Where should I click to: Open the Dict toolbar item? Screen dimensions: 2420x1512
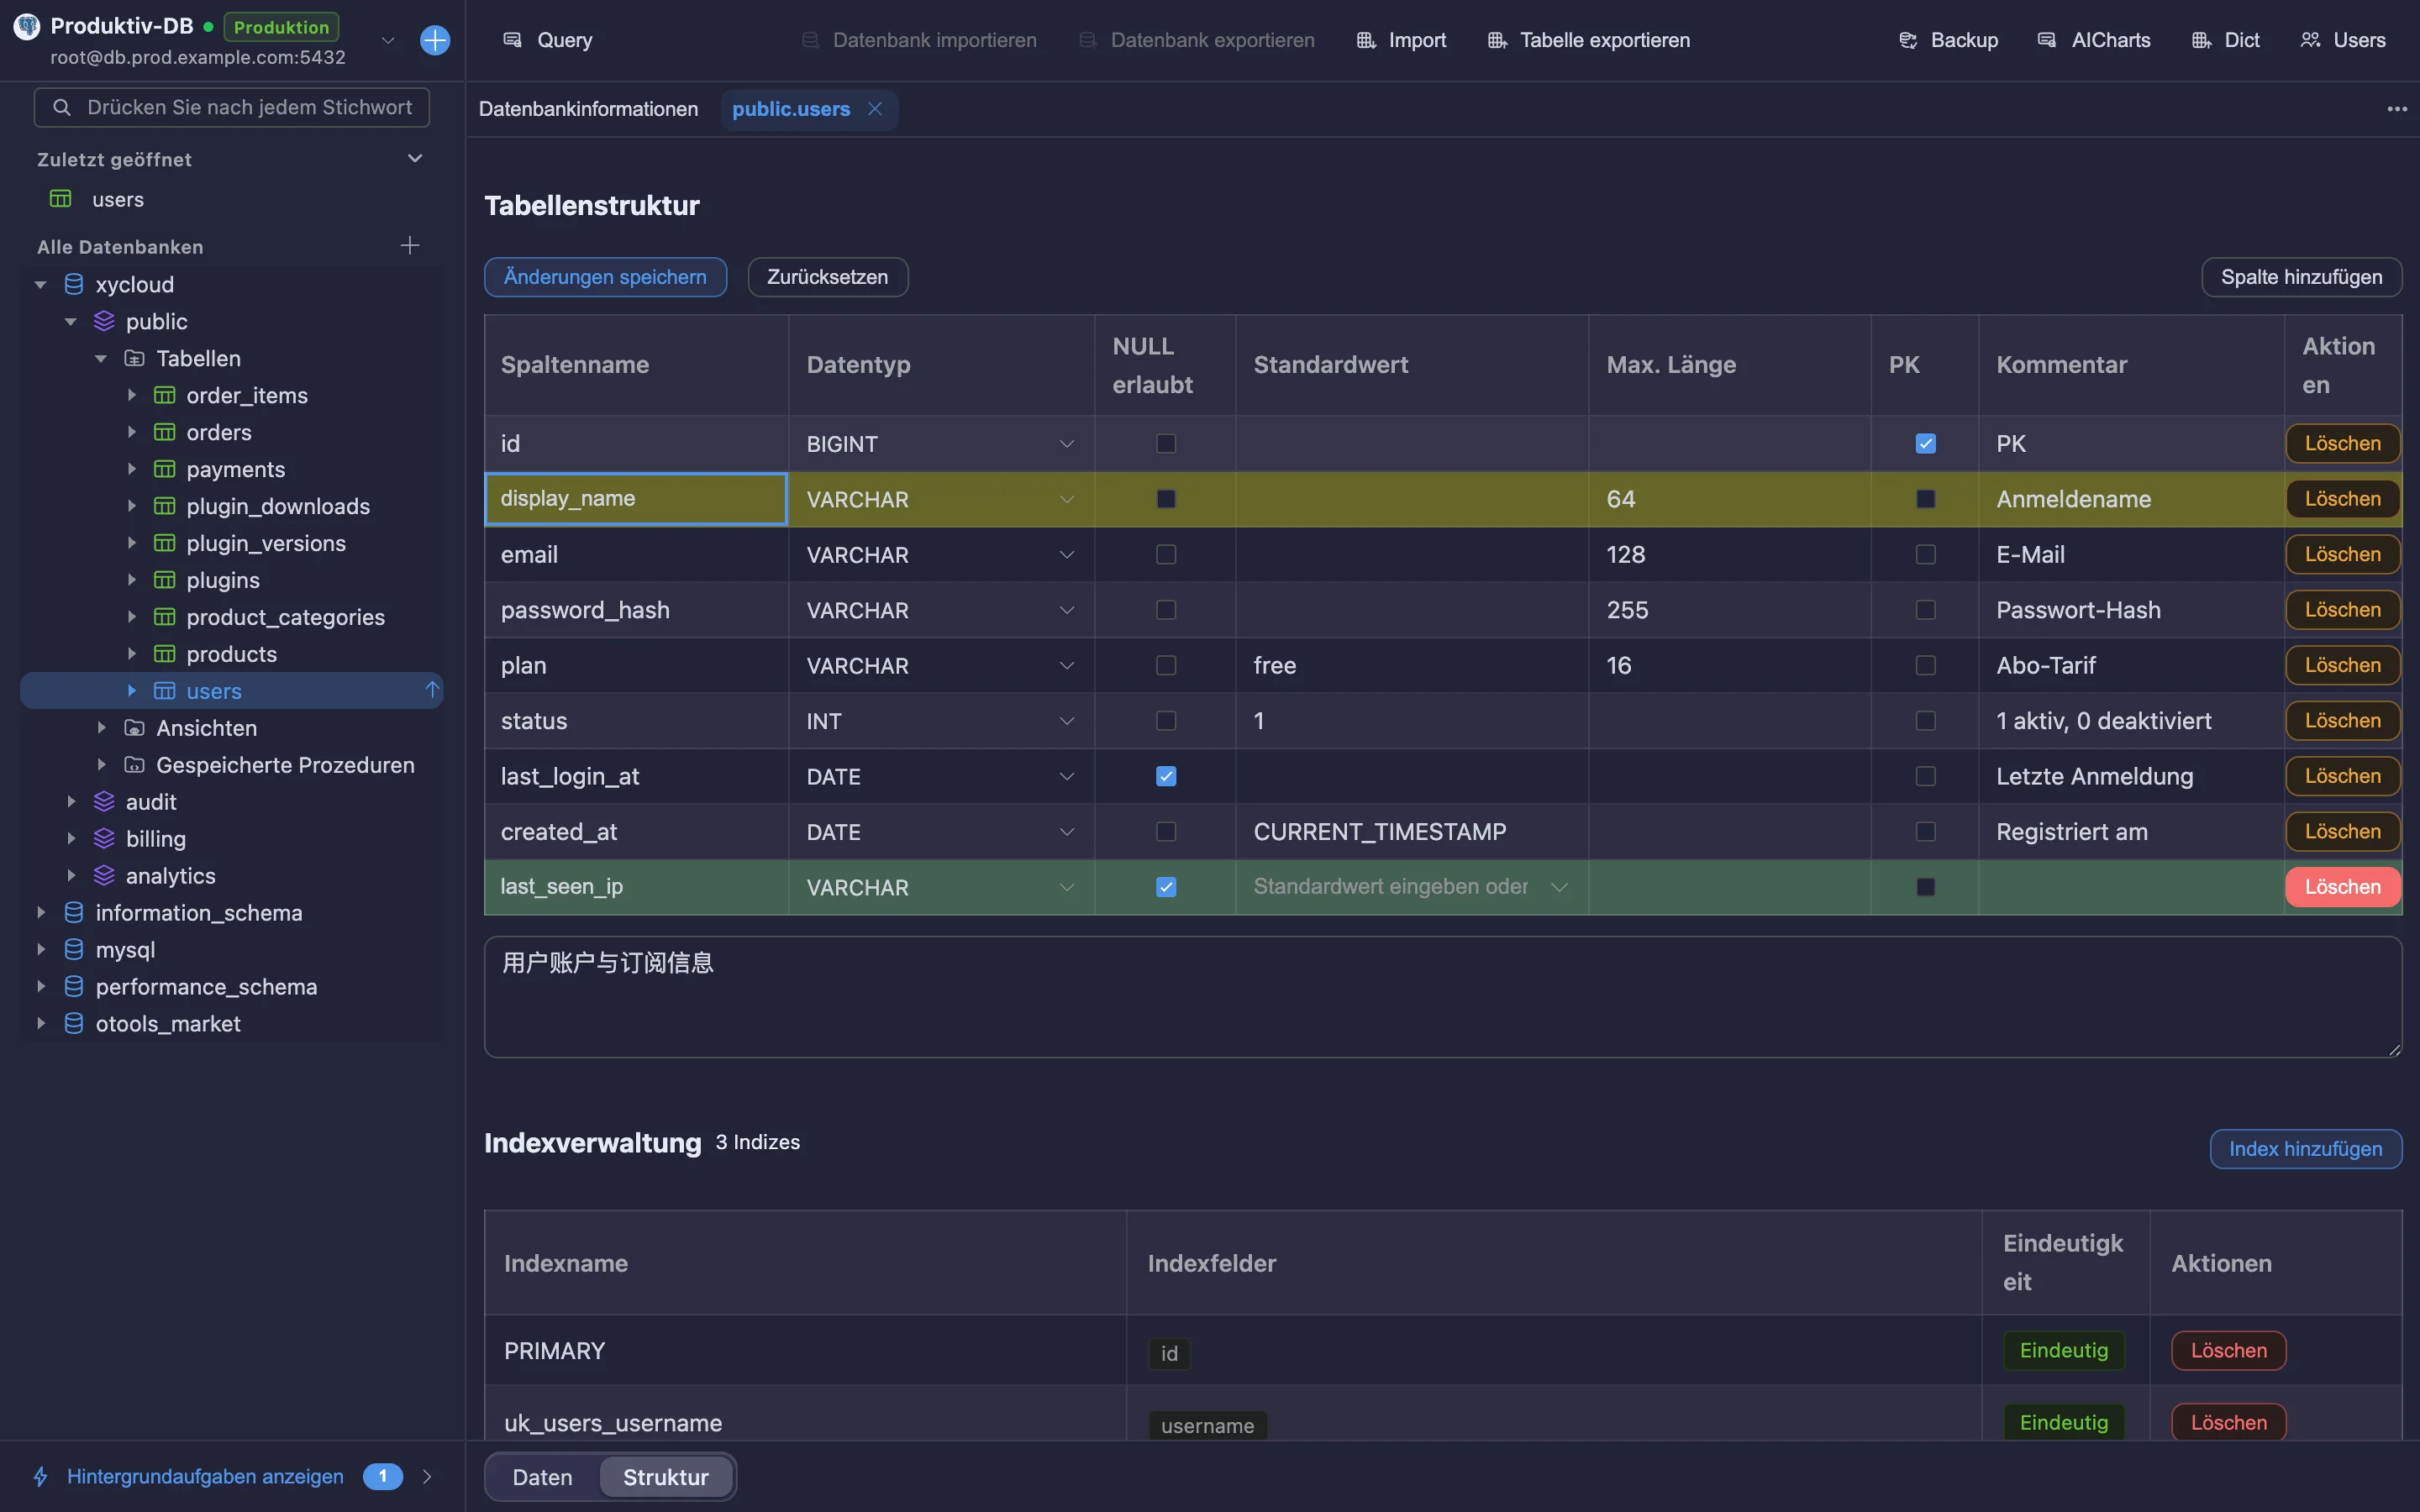[x=2225, y=40]
